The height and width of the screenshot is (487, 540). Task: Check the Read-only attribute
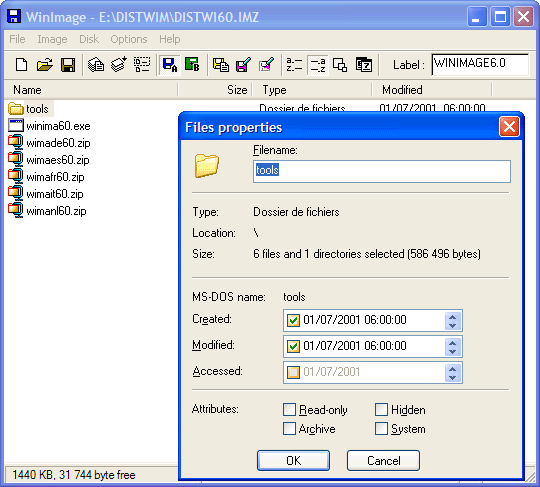click(289, 410)
